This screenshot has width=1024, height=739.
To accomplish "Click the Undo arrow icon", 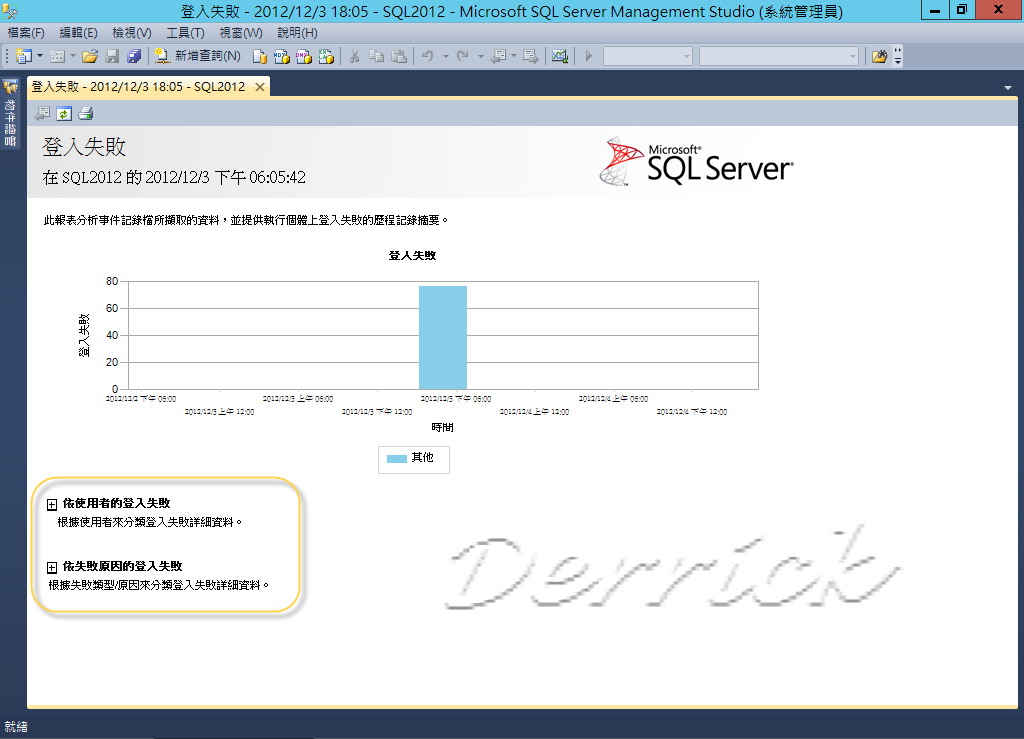I will [x=428, y=57].
